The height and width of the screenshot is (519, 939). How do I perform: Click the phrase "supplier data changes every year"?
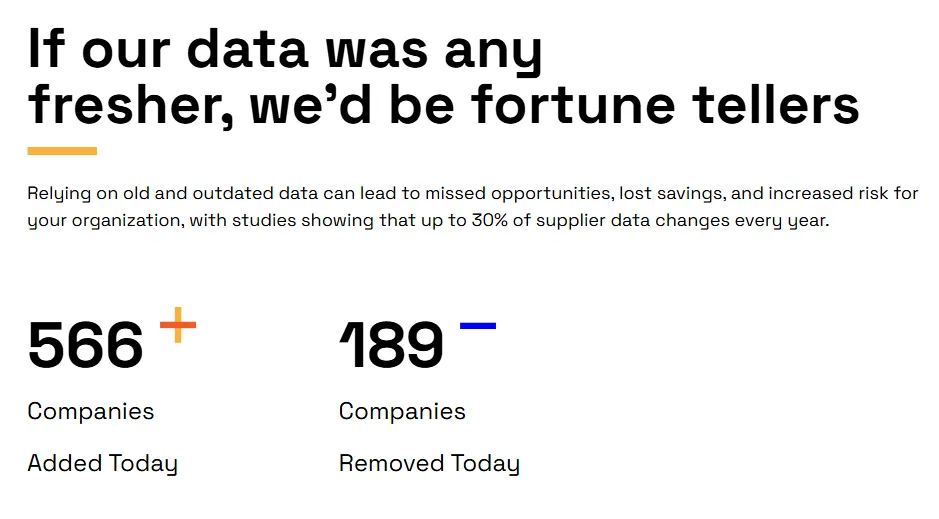682,221
